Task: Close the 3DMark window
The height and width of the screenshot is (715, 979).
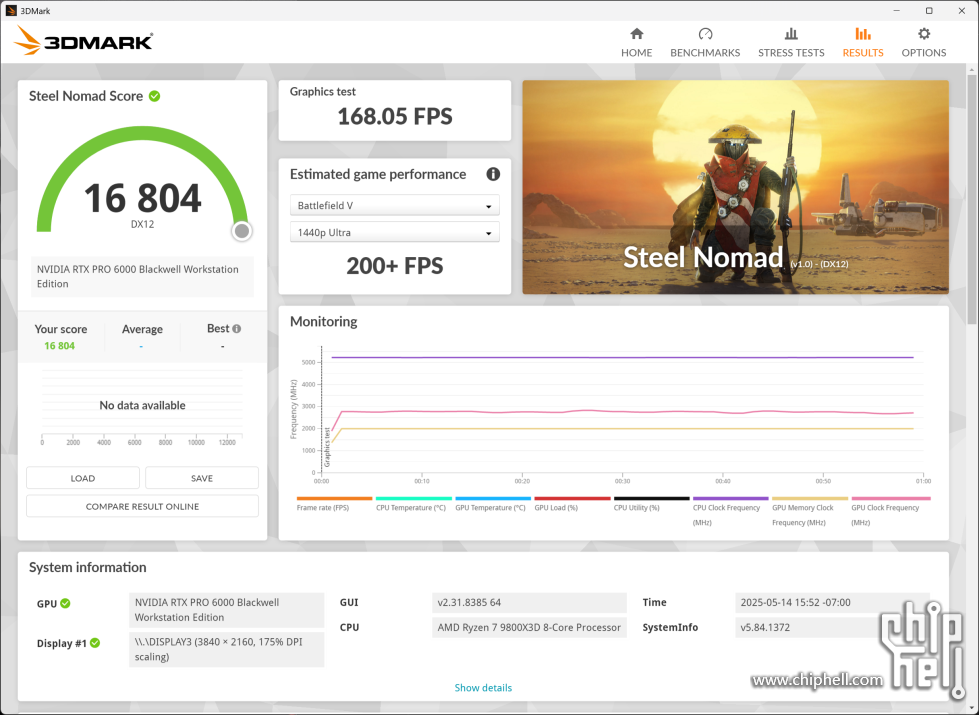Action: [962, 11]
